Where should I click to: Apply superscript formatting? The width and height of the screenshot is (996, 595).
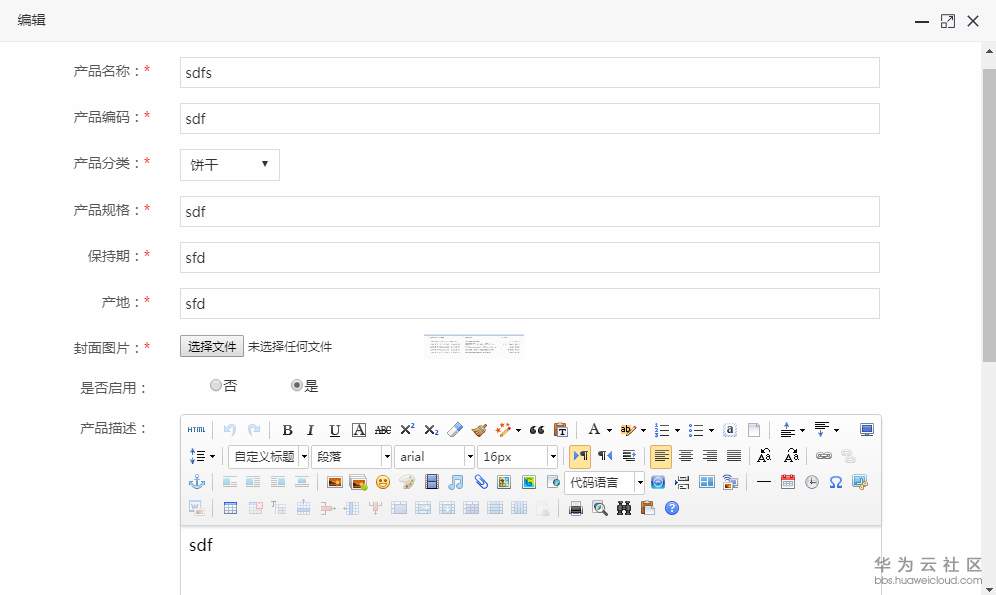[407, 430]
